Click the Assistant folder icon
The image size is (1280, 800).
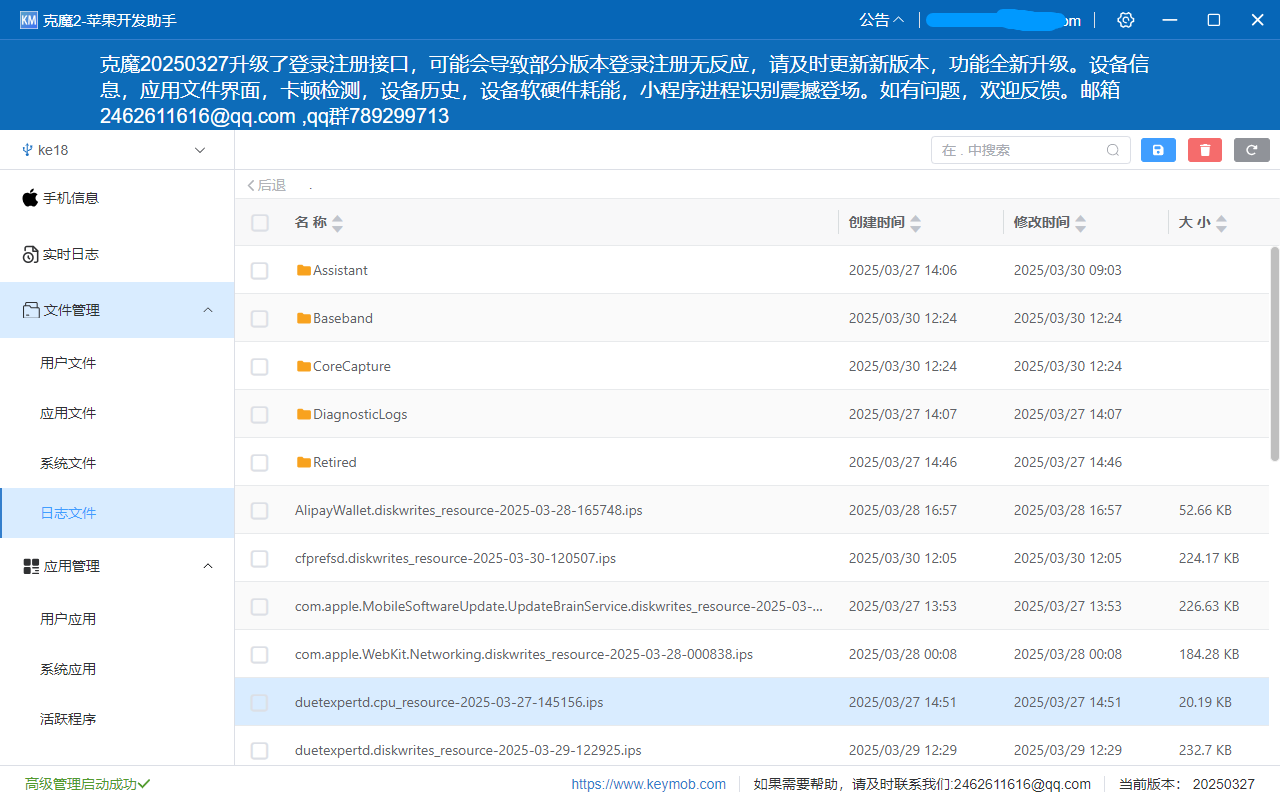(304, 270)
